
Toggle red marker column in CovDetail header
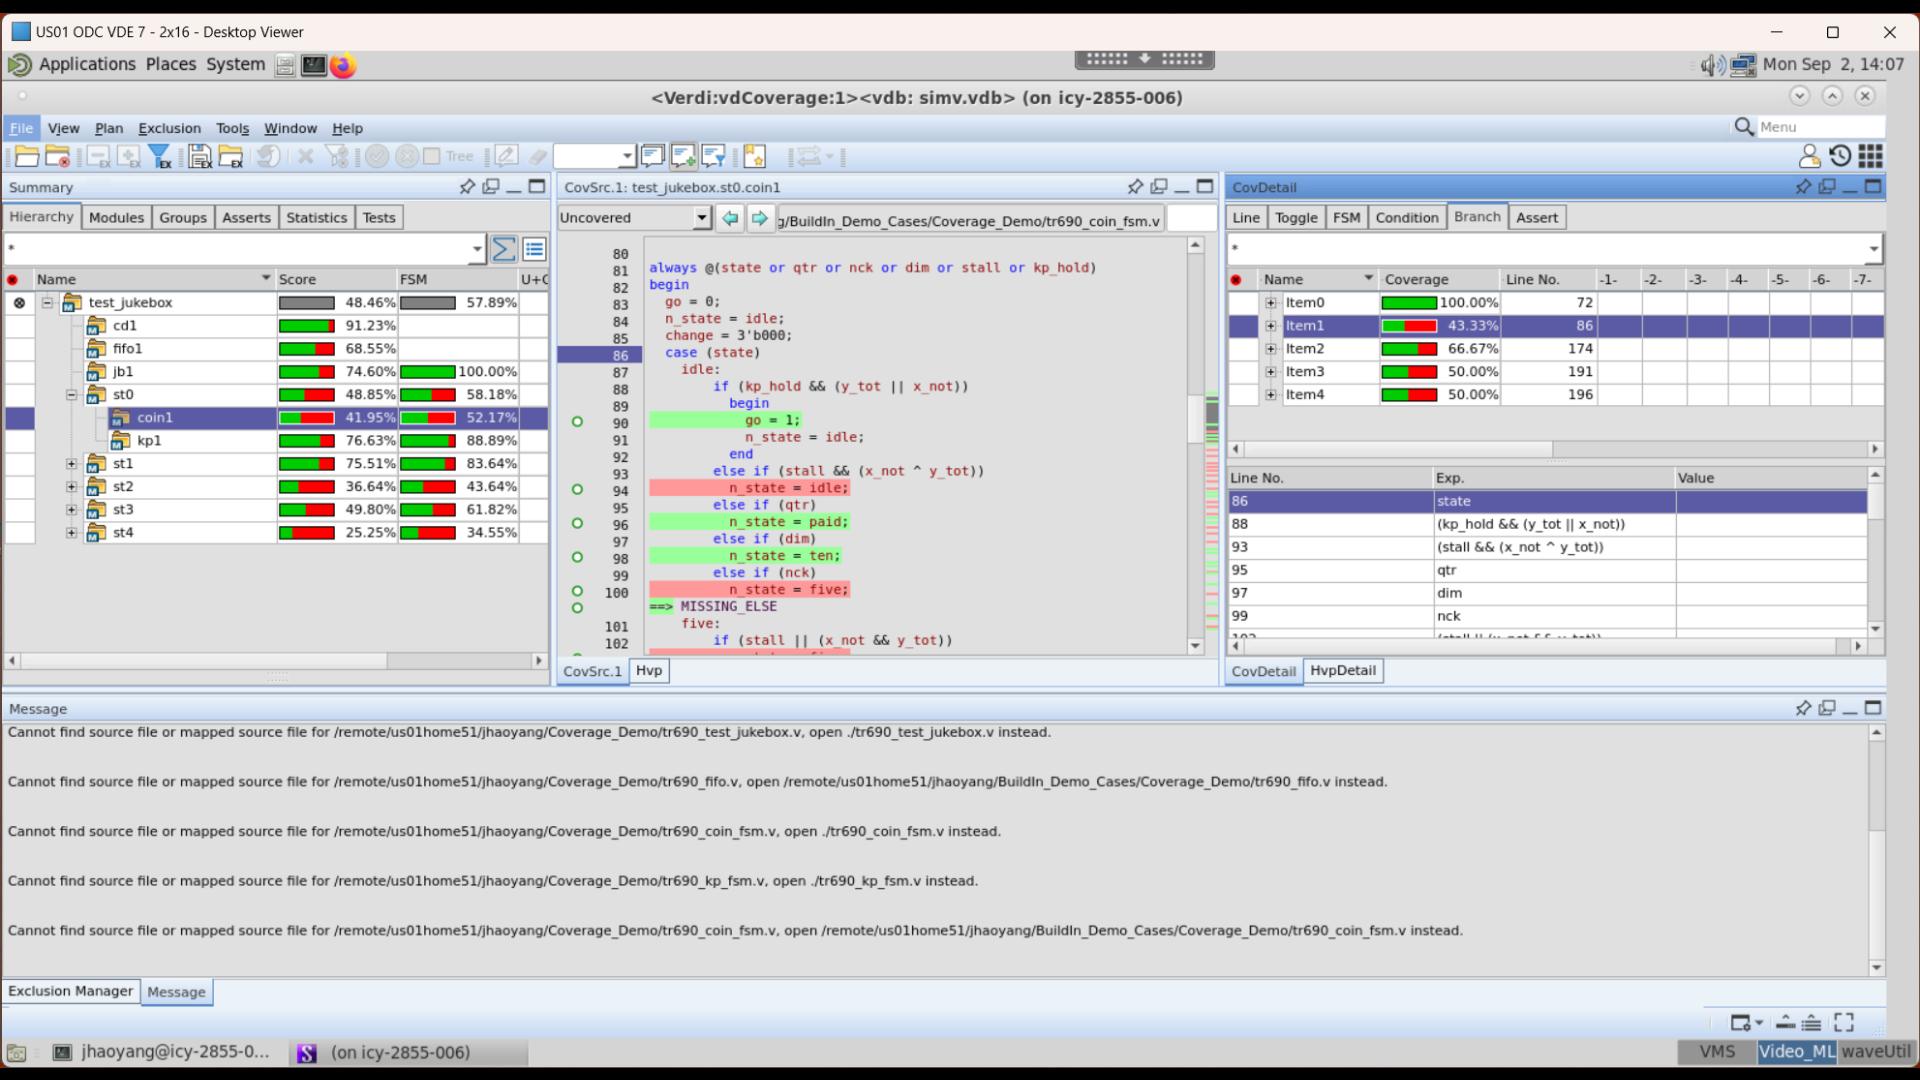click(x=1236, y=280)
